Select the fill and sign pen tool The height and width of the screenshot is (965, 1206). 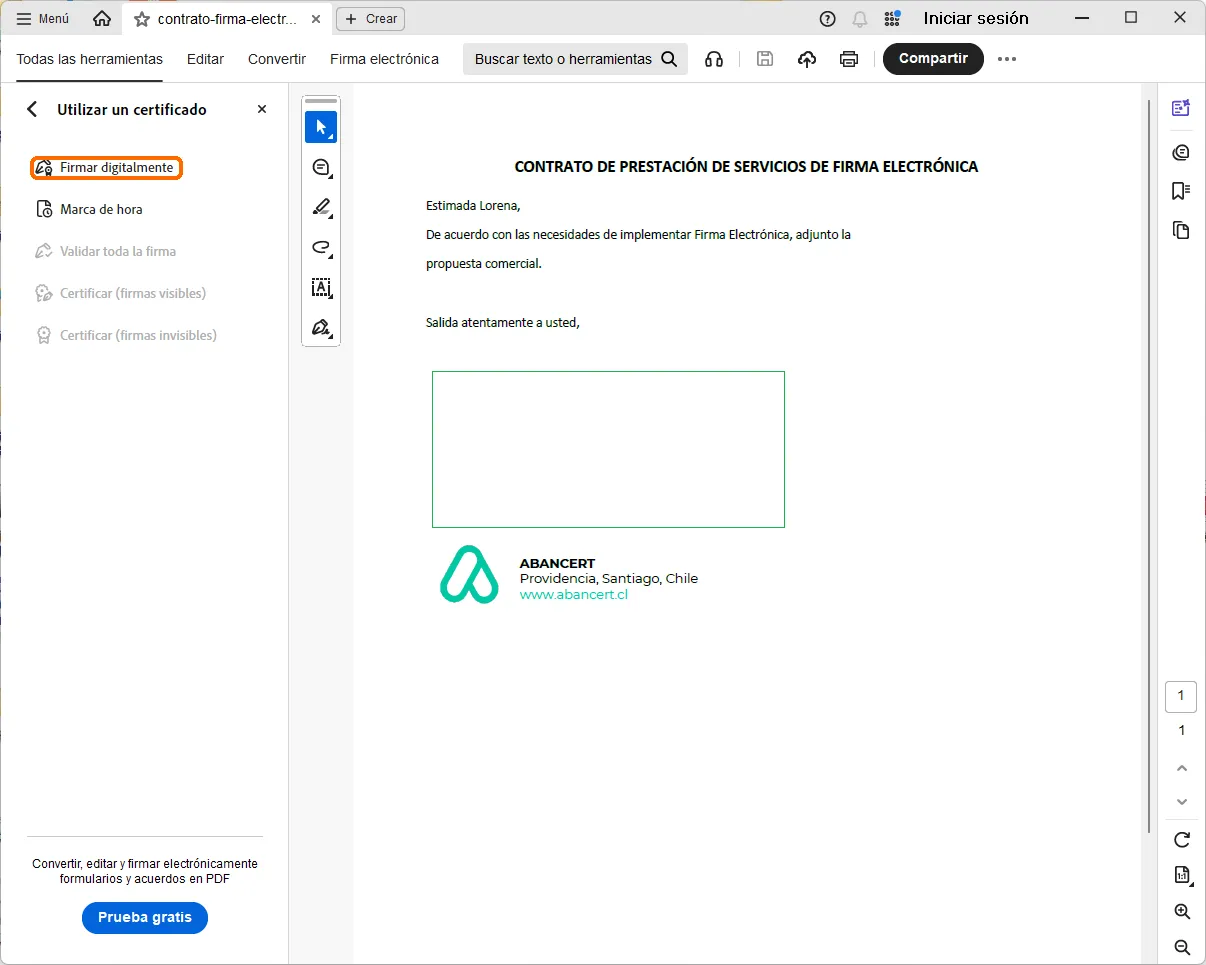pyautogui.click(x=321, y=327)
